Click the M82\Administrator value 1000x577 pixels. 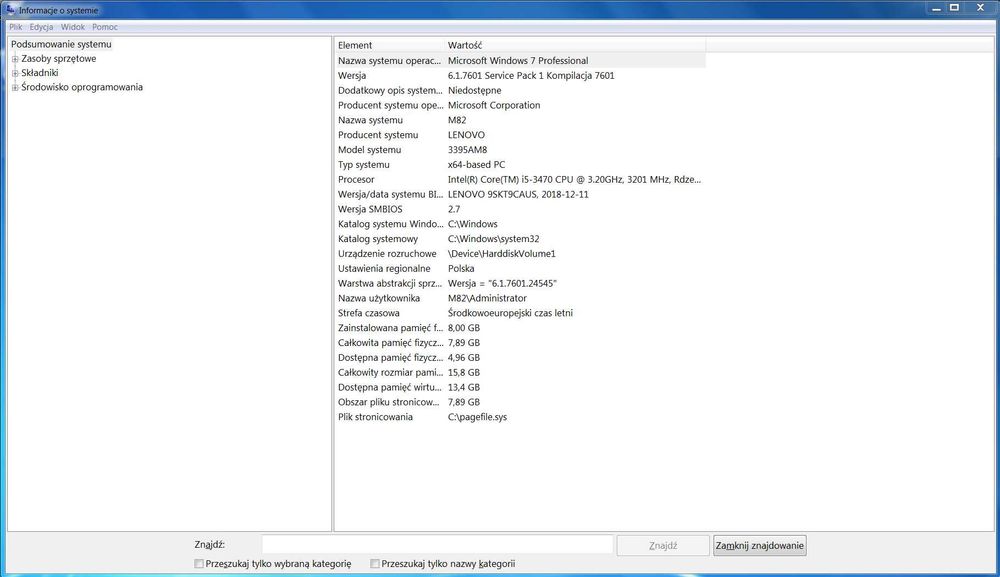pyautogui.click(x=487, y=298)
